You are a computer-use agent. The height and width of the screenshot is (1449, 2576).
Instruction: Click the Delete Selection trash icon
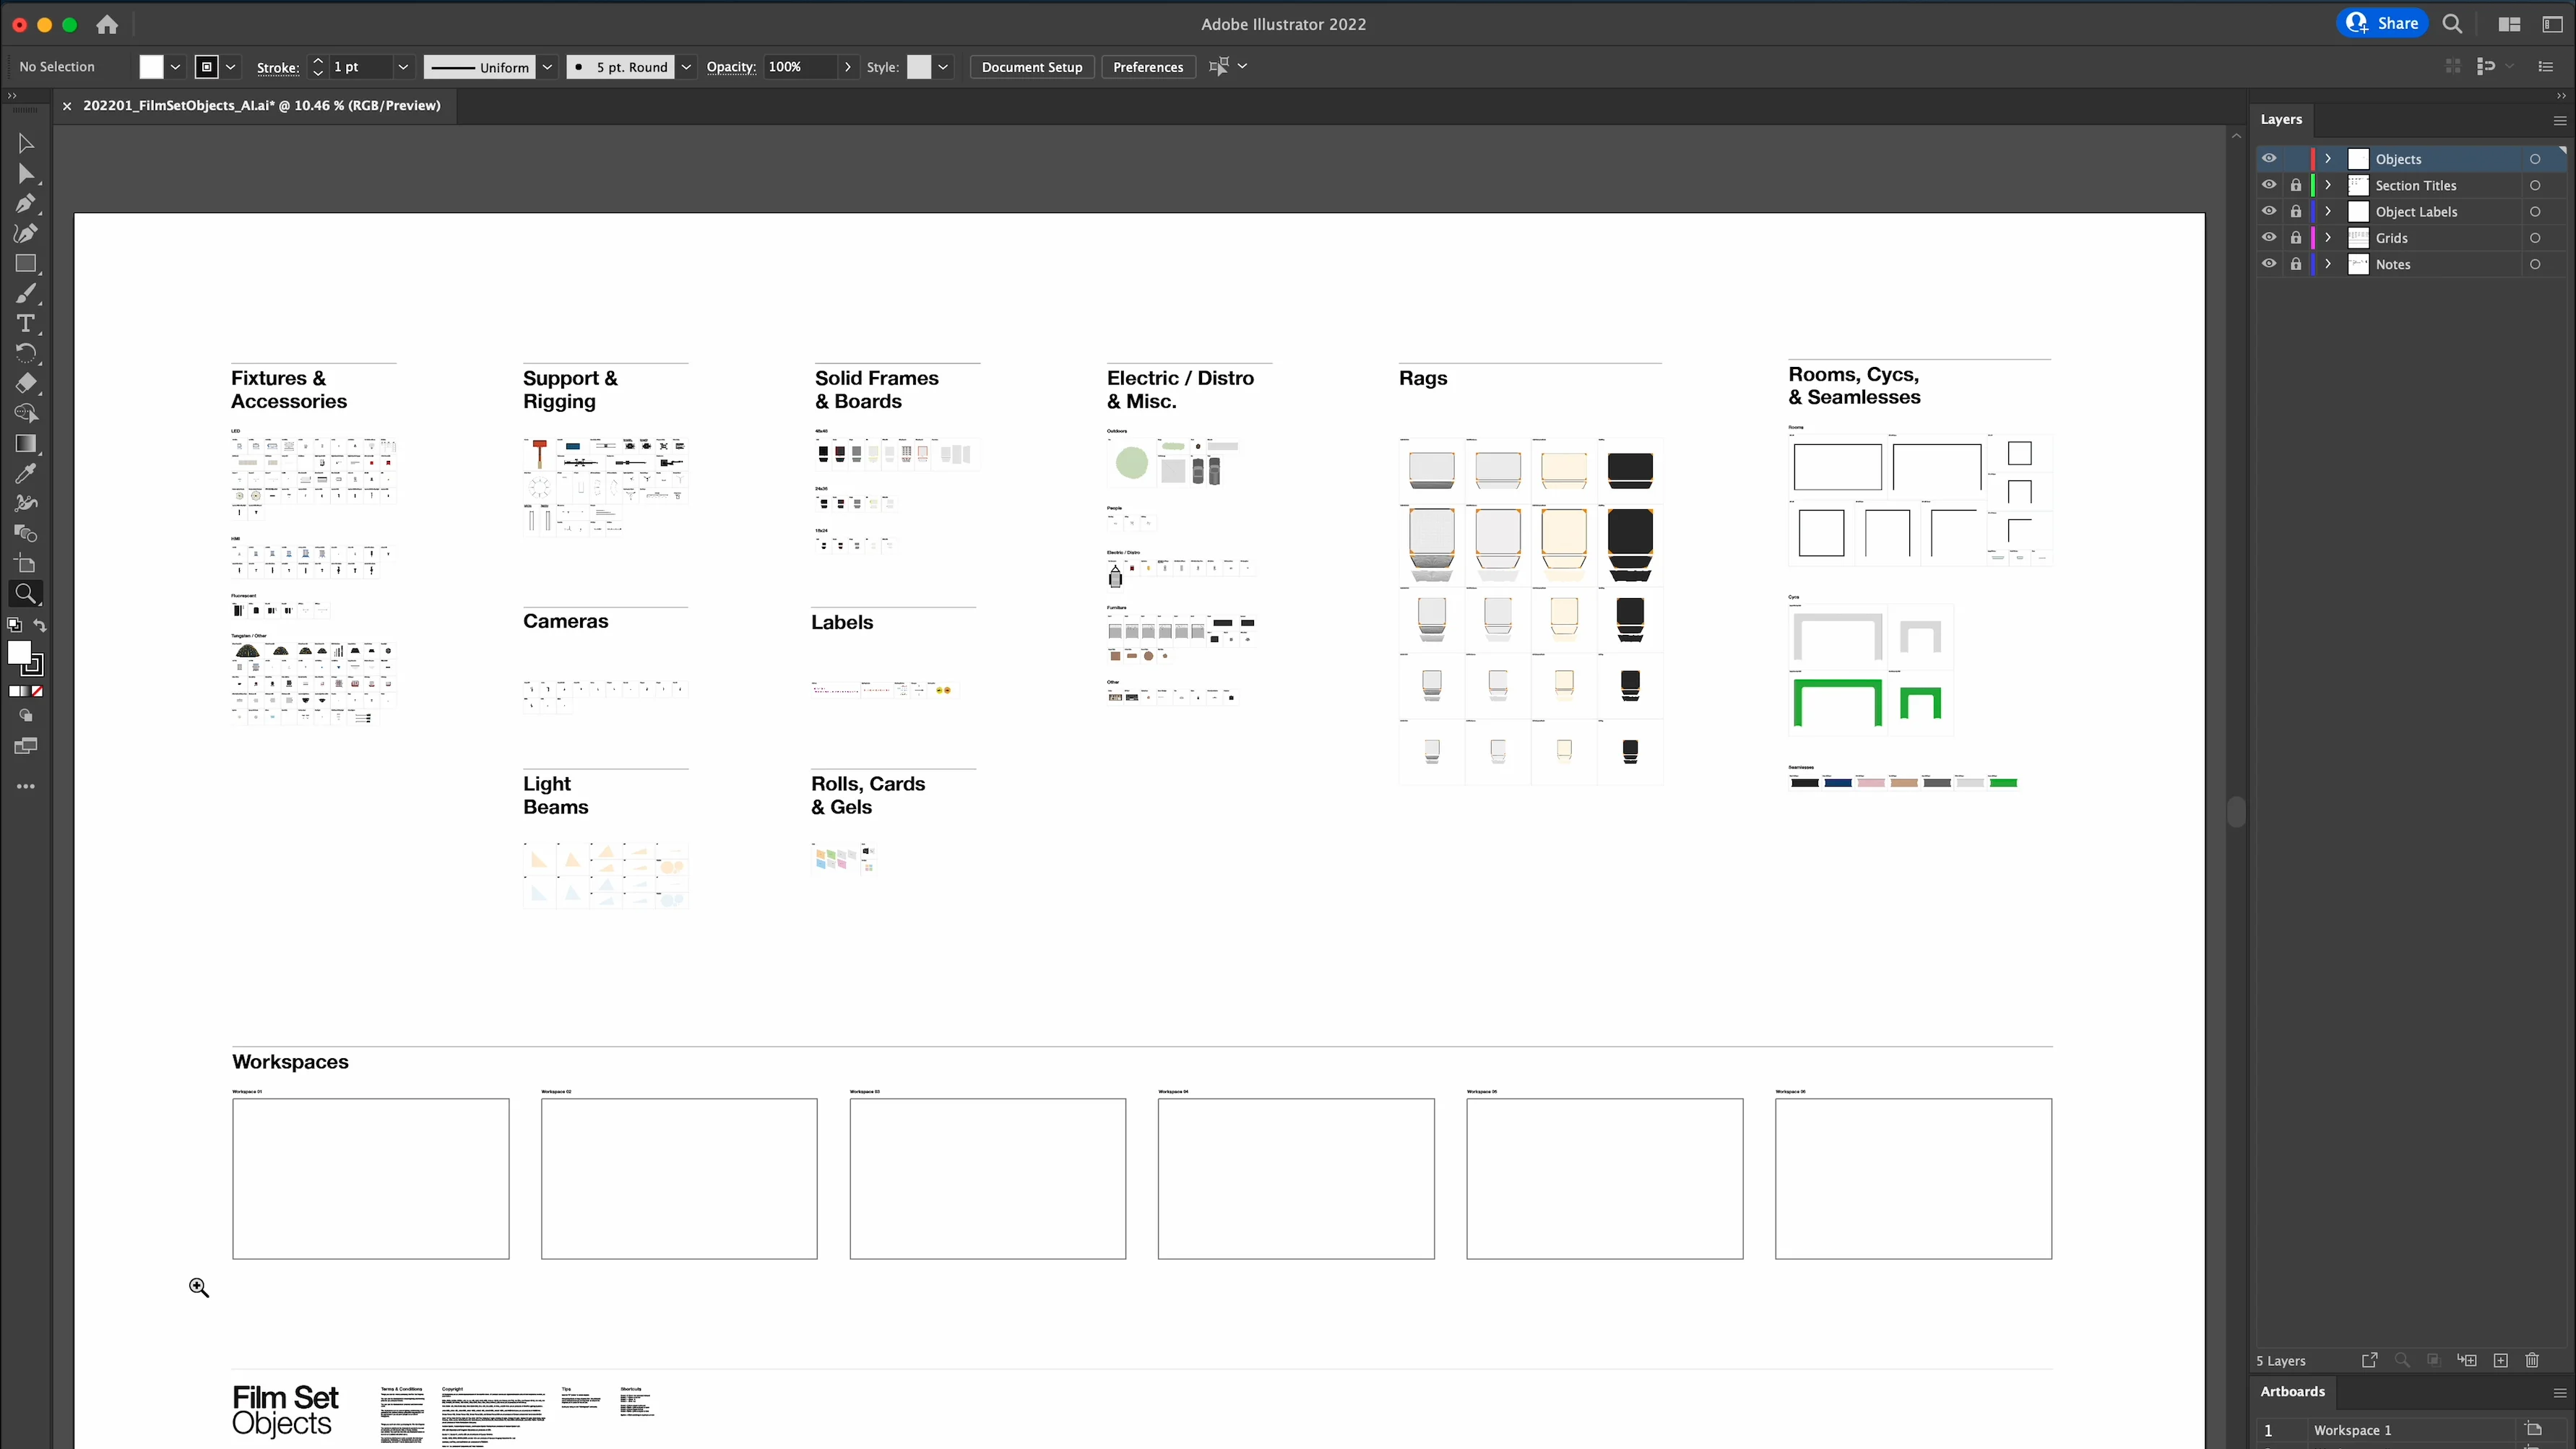2532,1360
